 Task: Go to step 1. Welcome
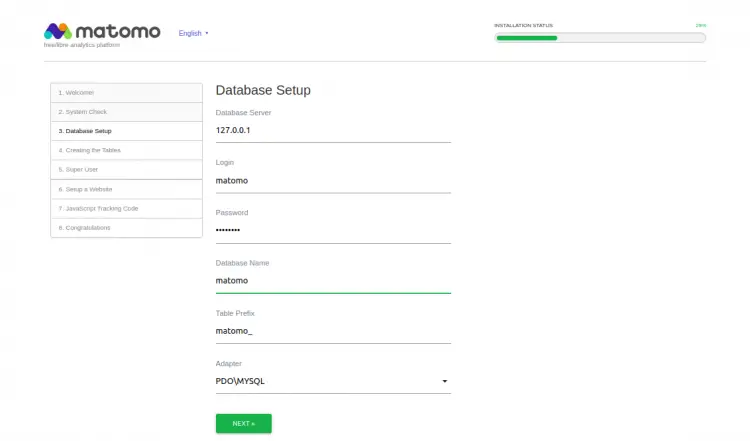(126, 93)
